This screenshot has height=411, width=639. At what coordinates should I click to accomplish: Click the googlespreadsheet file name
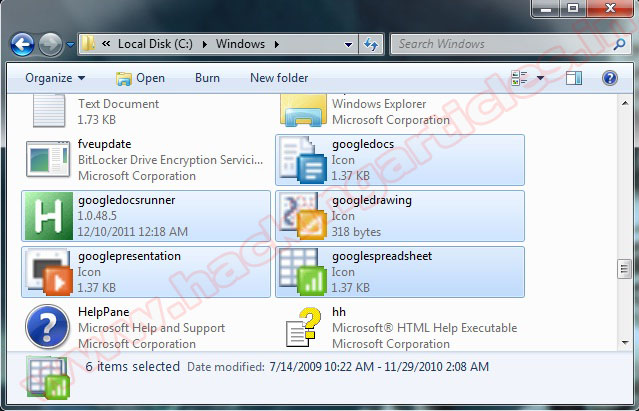click(x=382, y=256)
